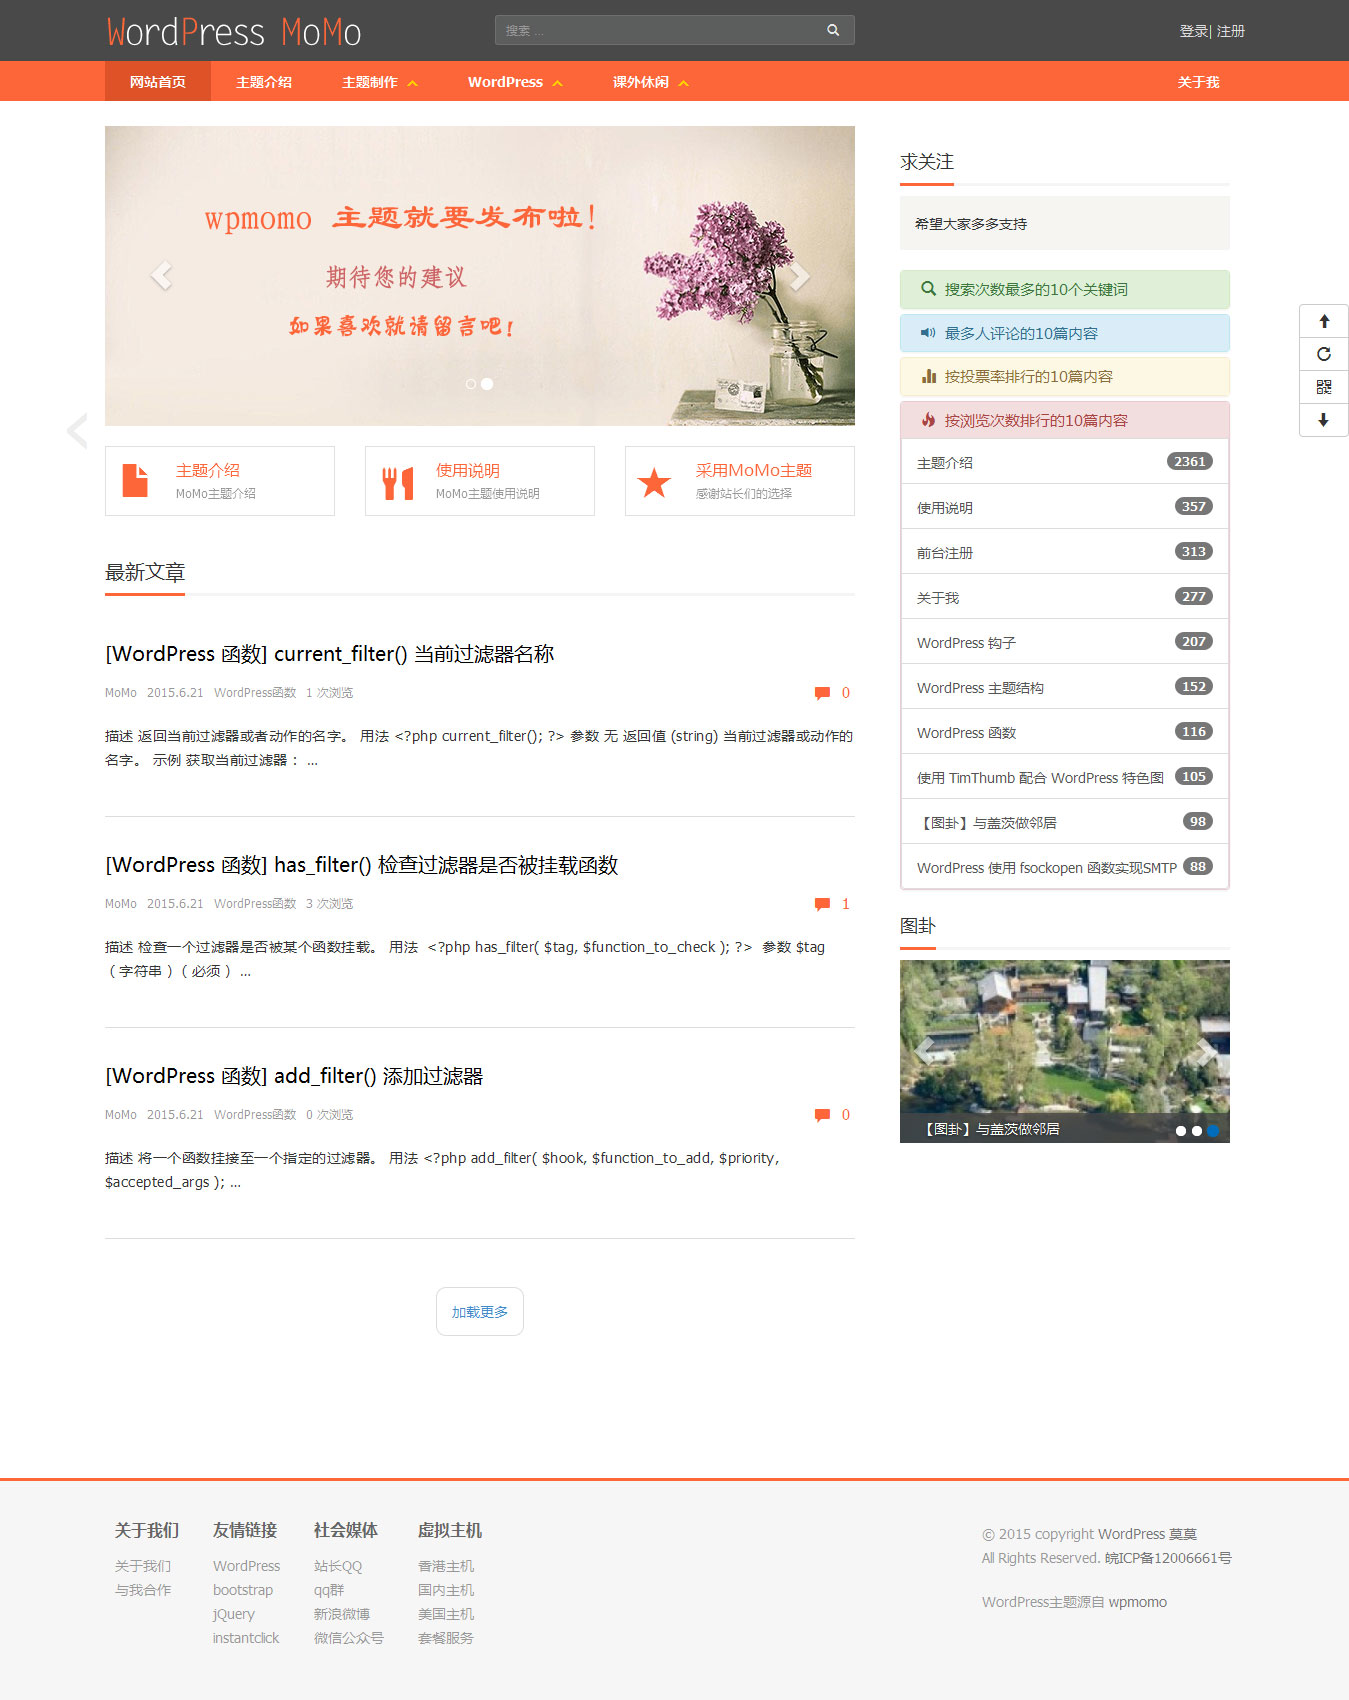The image size is (1349, 1700).
Task: Expand 按投票率排行的10篇内容 panel
Action: click(x=1065, y=377)
